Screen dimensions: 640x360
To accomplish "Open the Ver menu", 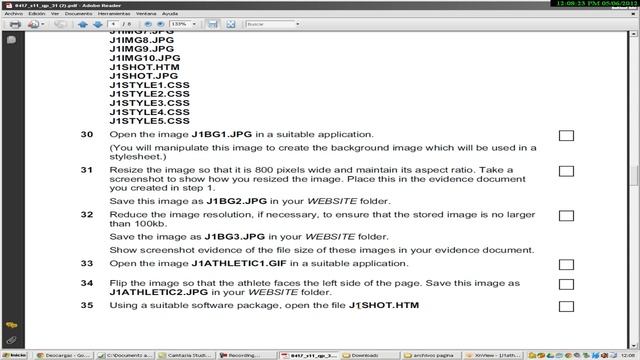I will click(55, 13).
